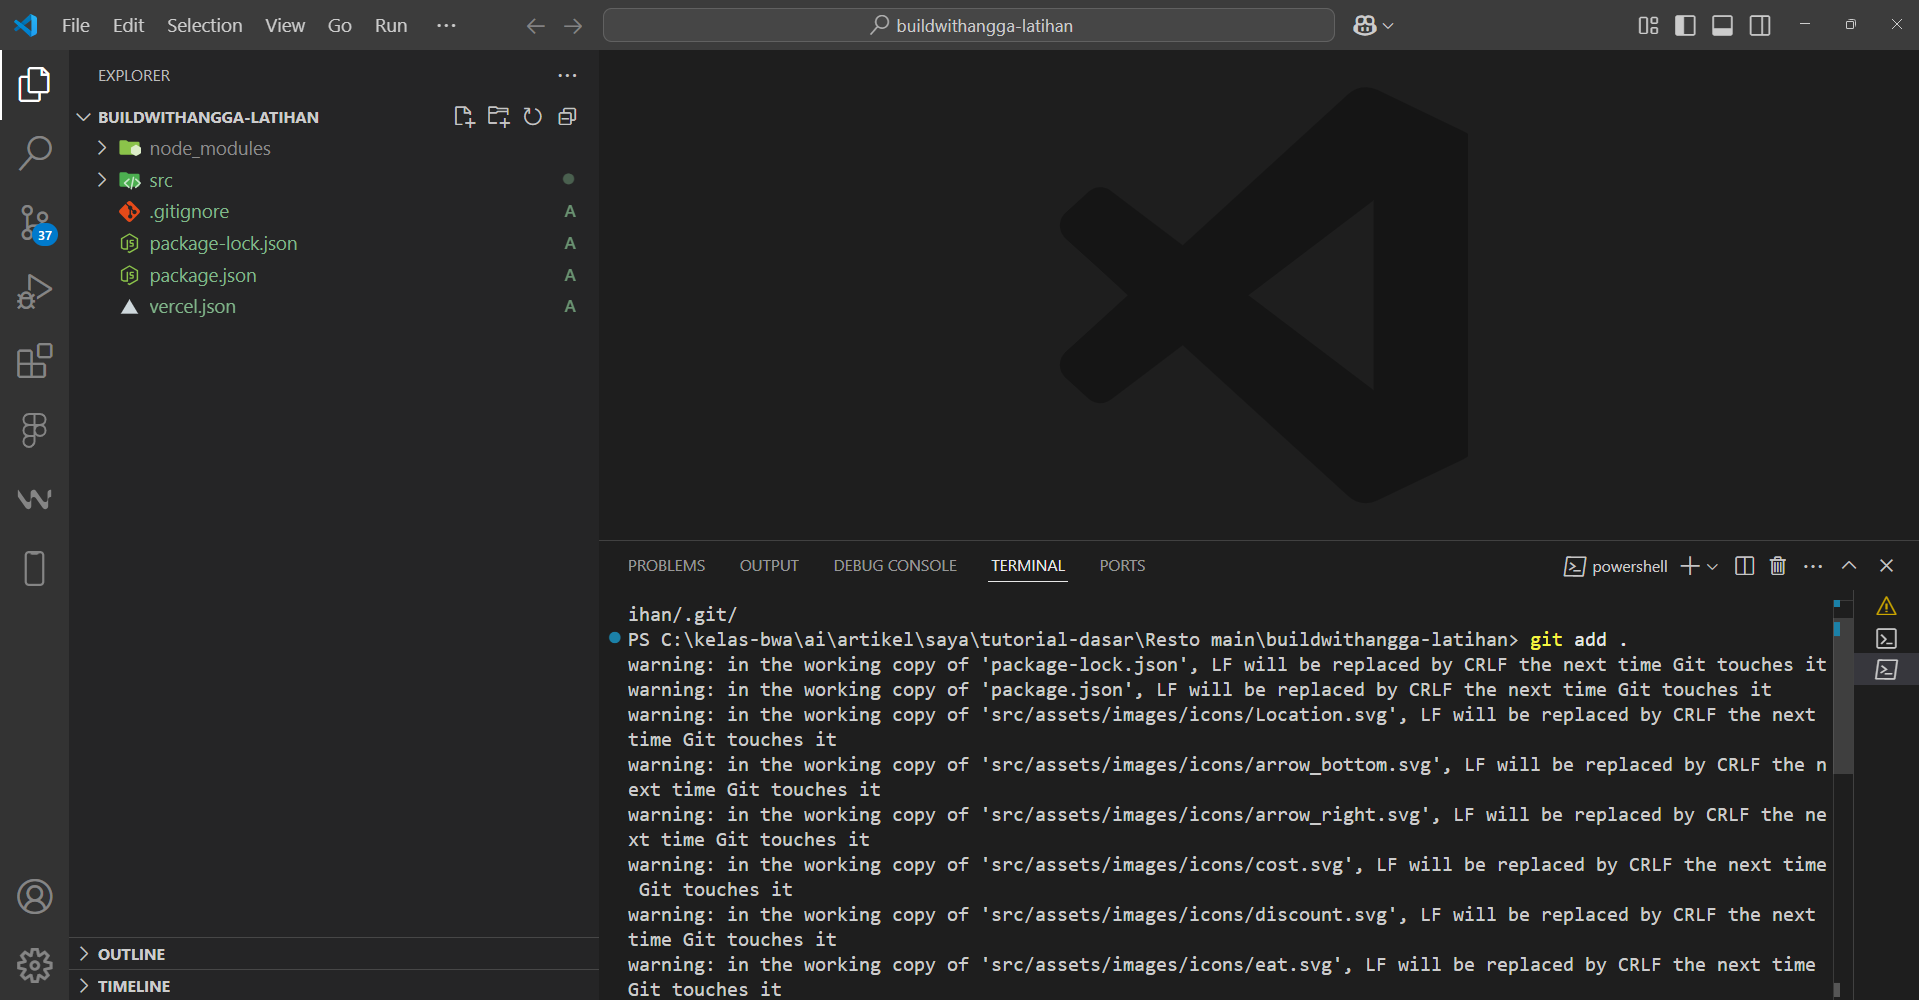Split the terminal

click(x=1744, y=566)
